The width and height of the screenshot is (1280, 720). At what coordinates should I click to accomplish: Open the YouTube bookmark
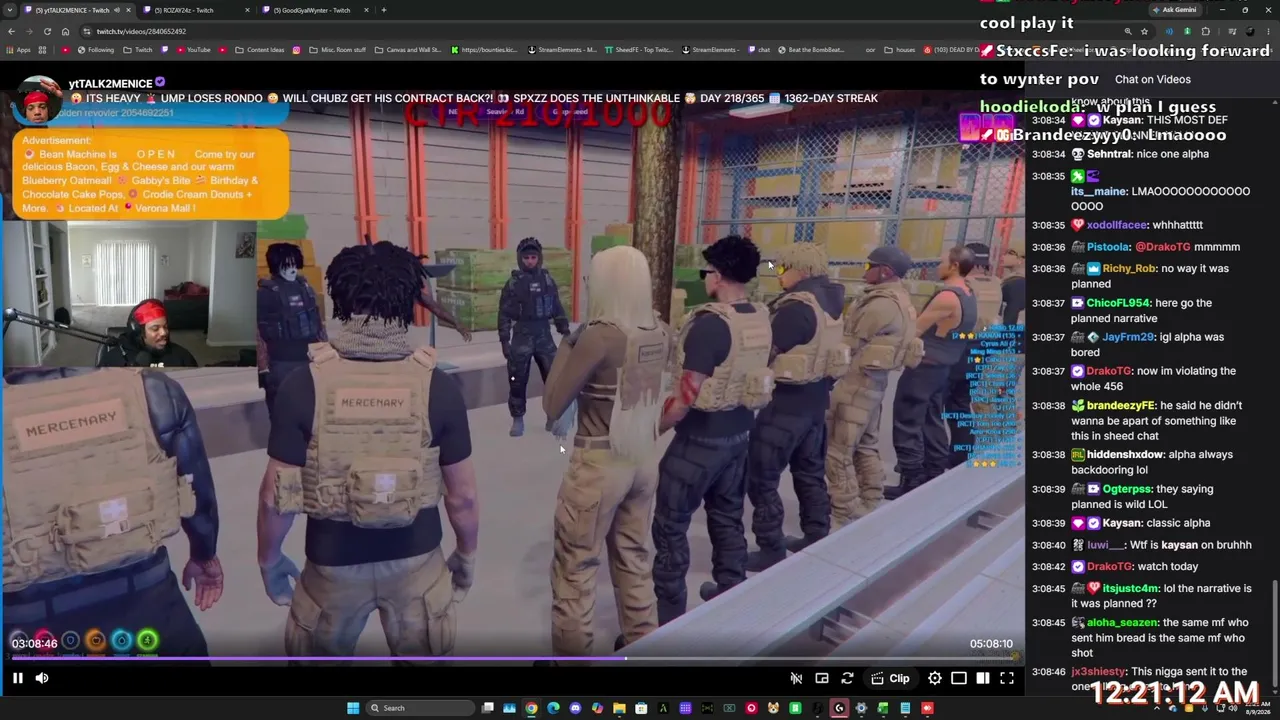click(x=193, y=50)
